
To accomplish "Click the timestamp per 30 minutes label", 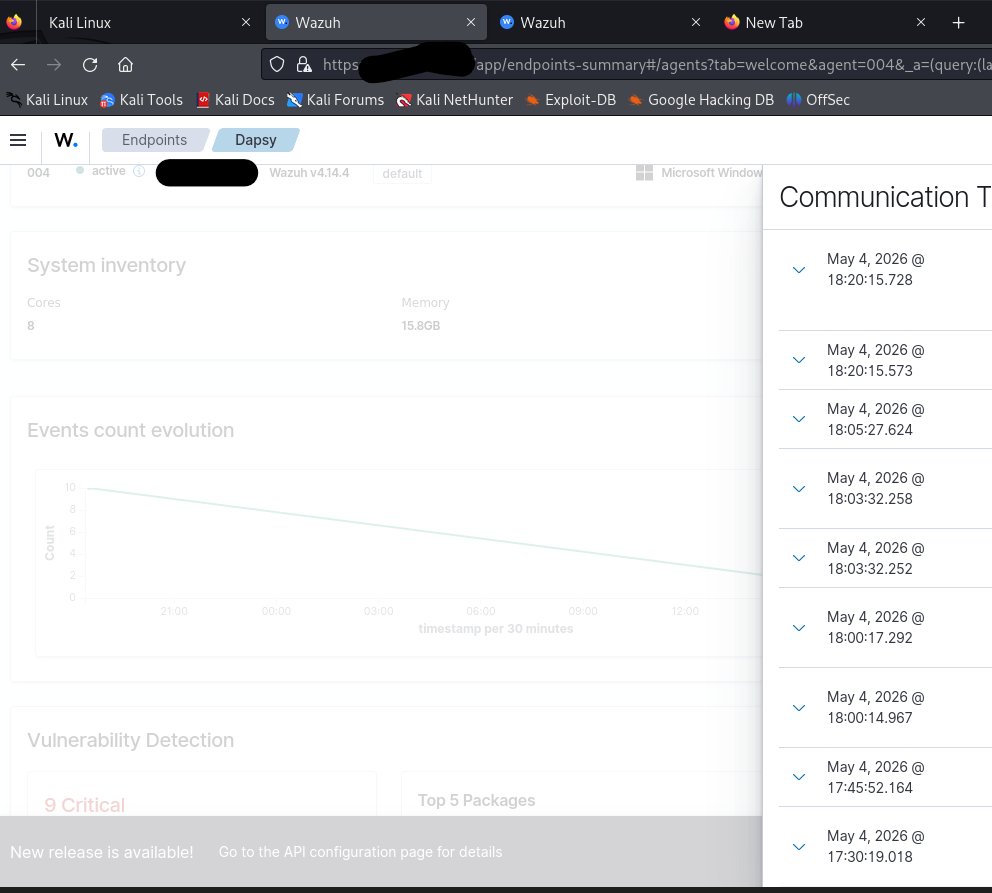I will [495, 629].
